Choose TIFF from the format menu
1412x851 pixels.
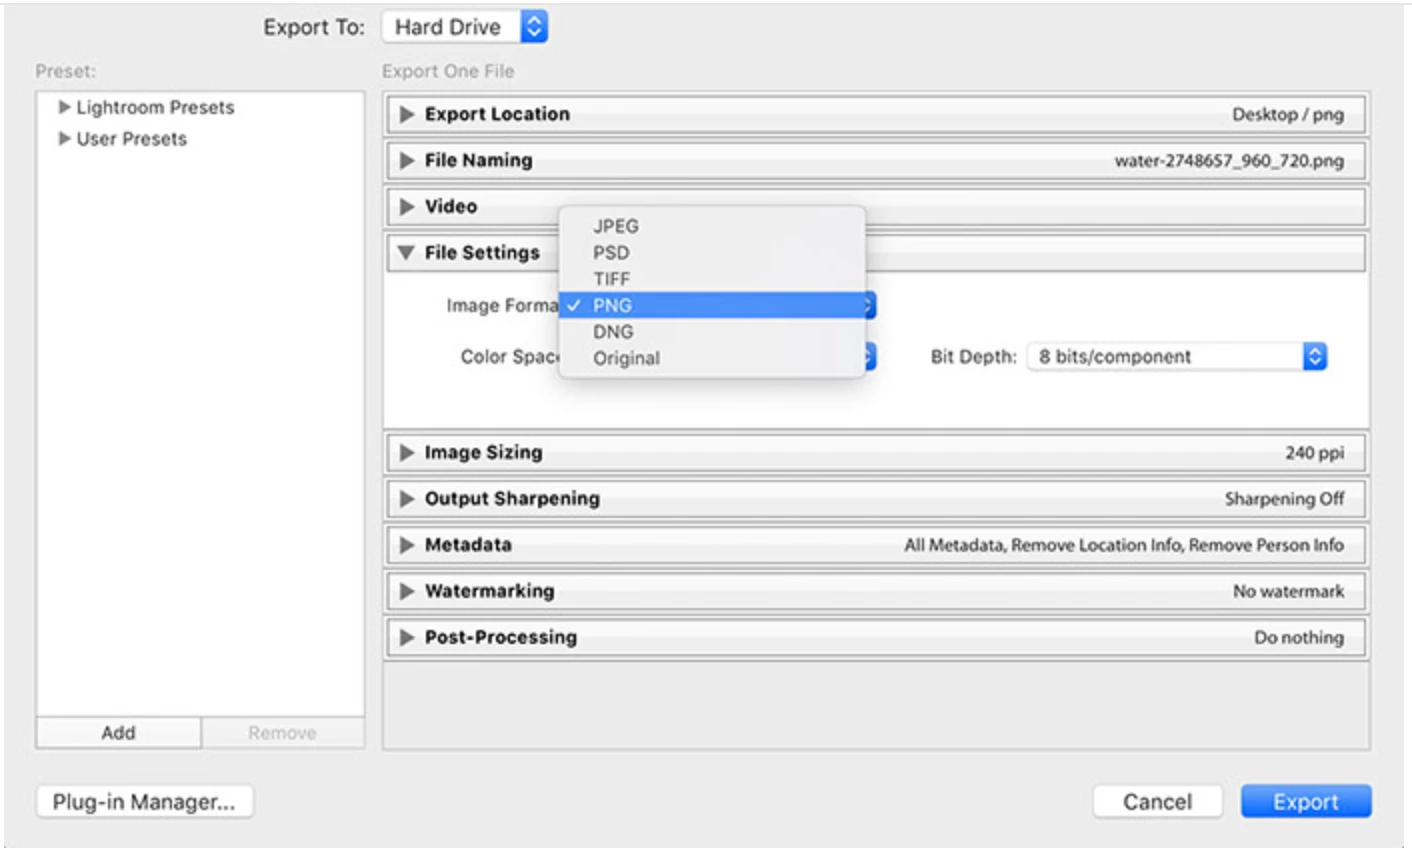712,279
